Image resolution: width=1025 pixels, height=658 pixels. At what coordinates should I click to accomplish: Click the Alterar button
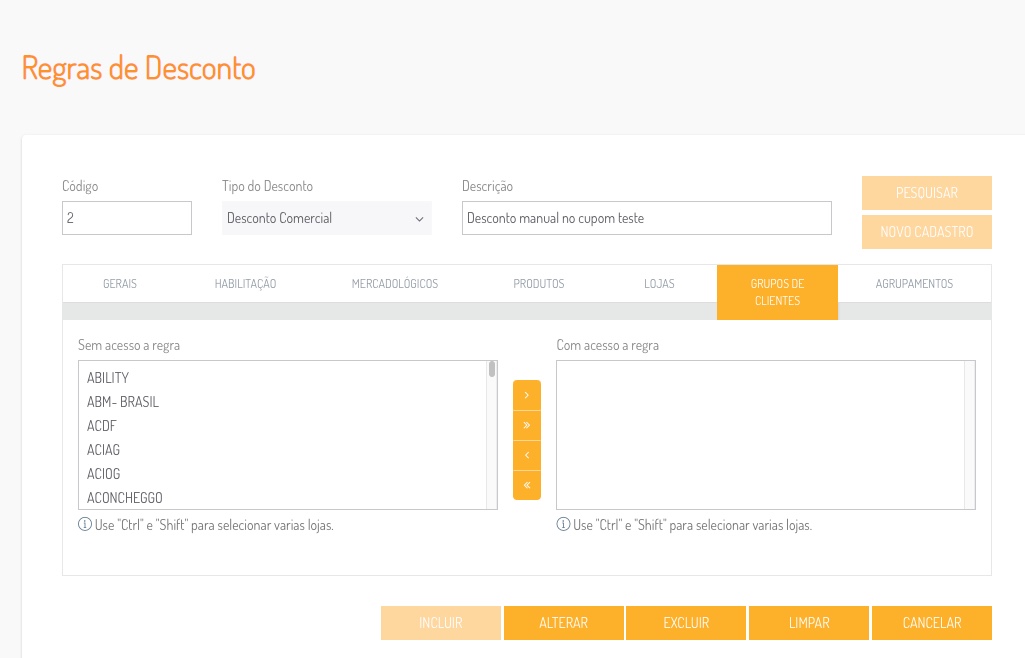point(563,623)
